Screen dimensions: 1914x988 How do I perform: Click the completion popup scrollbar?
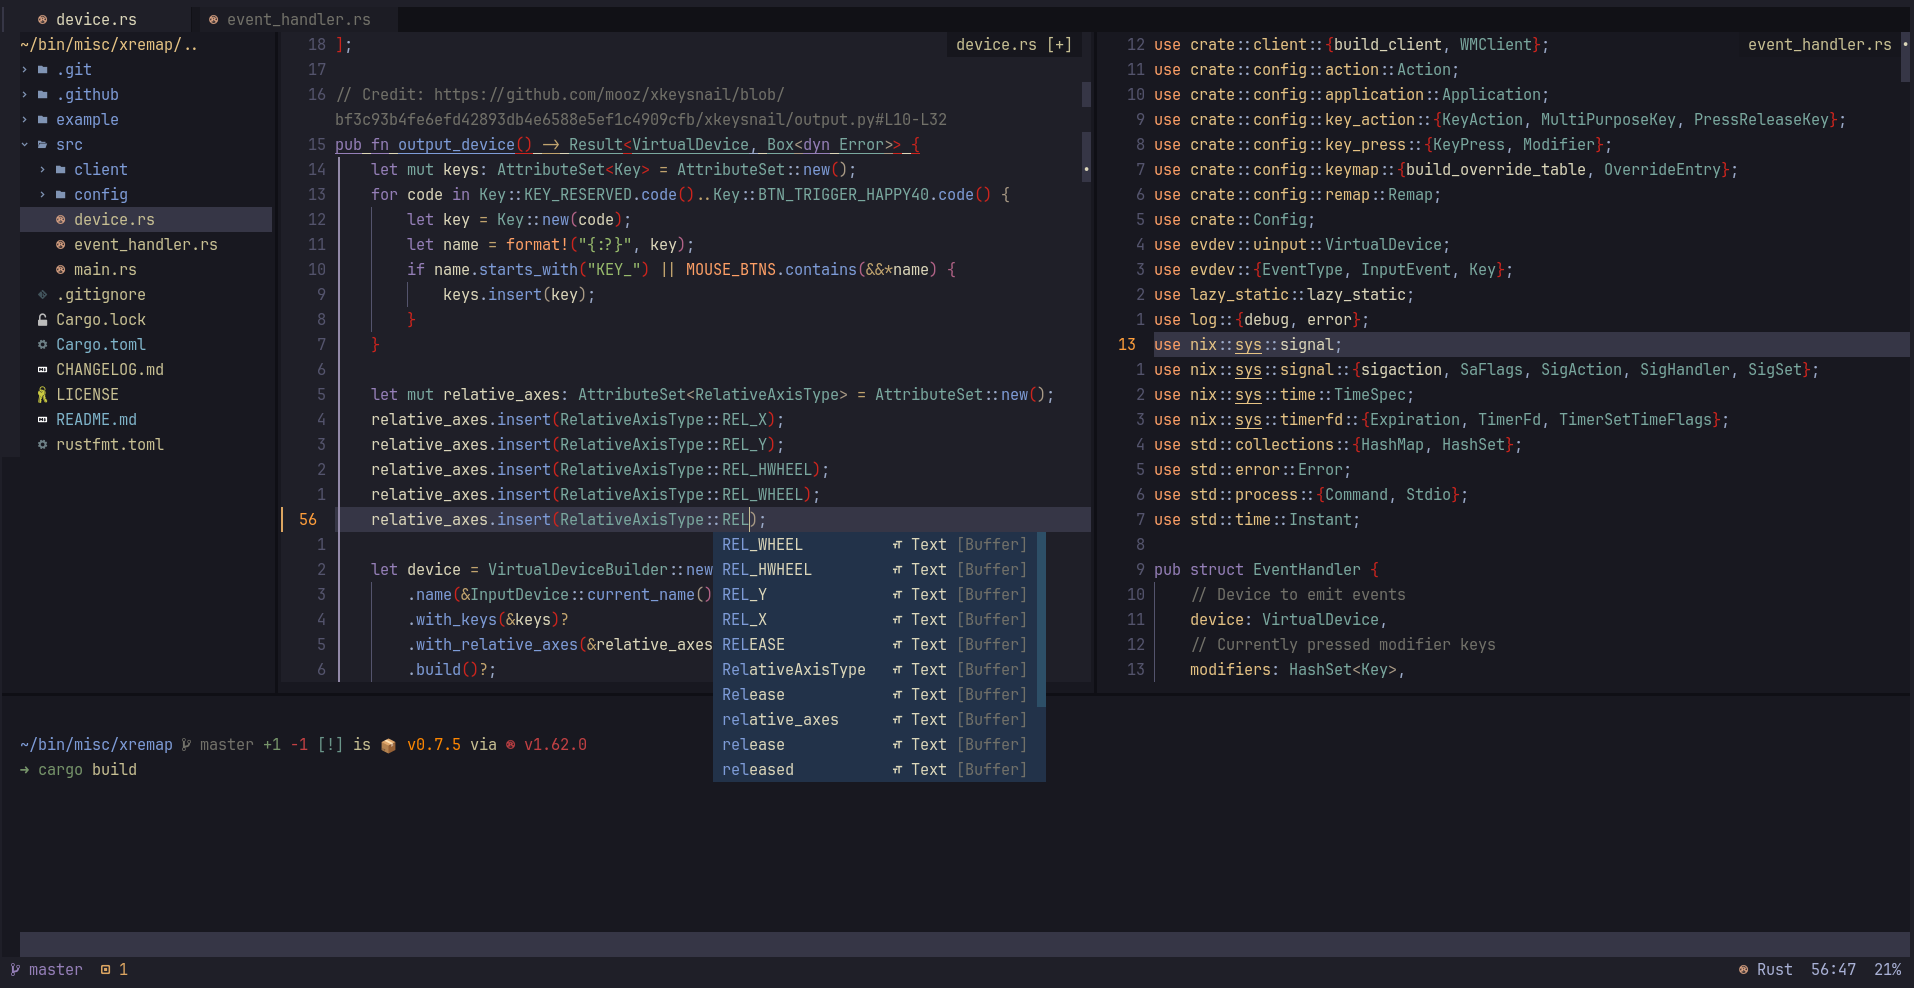(x=1041, y=619)
